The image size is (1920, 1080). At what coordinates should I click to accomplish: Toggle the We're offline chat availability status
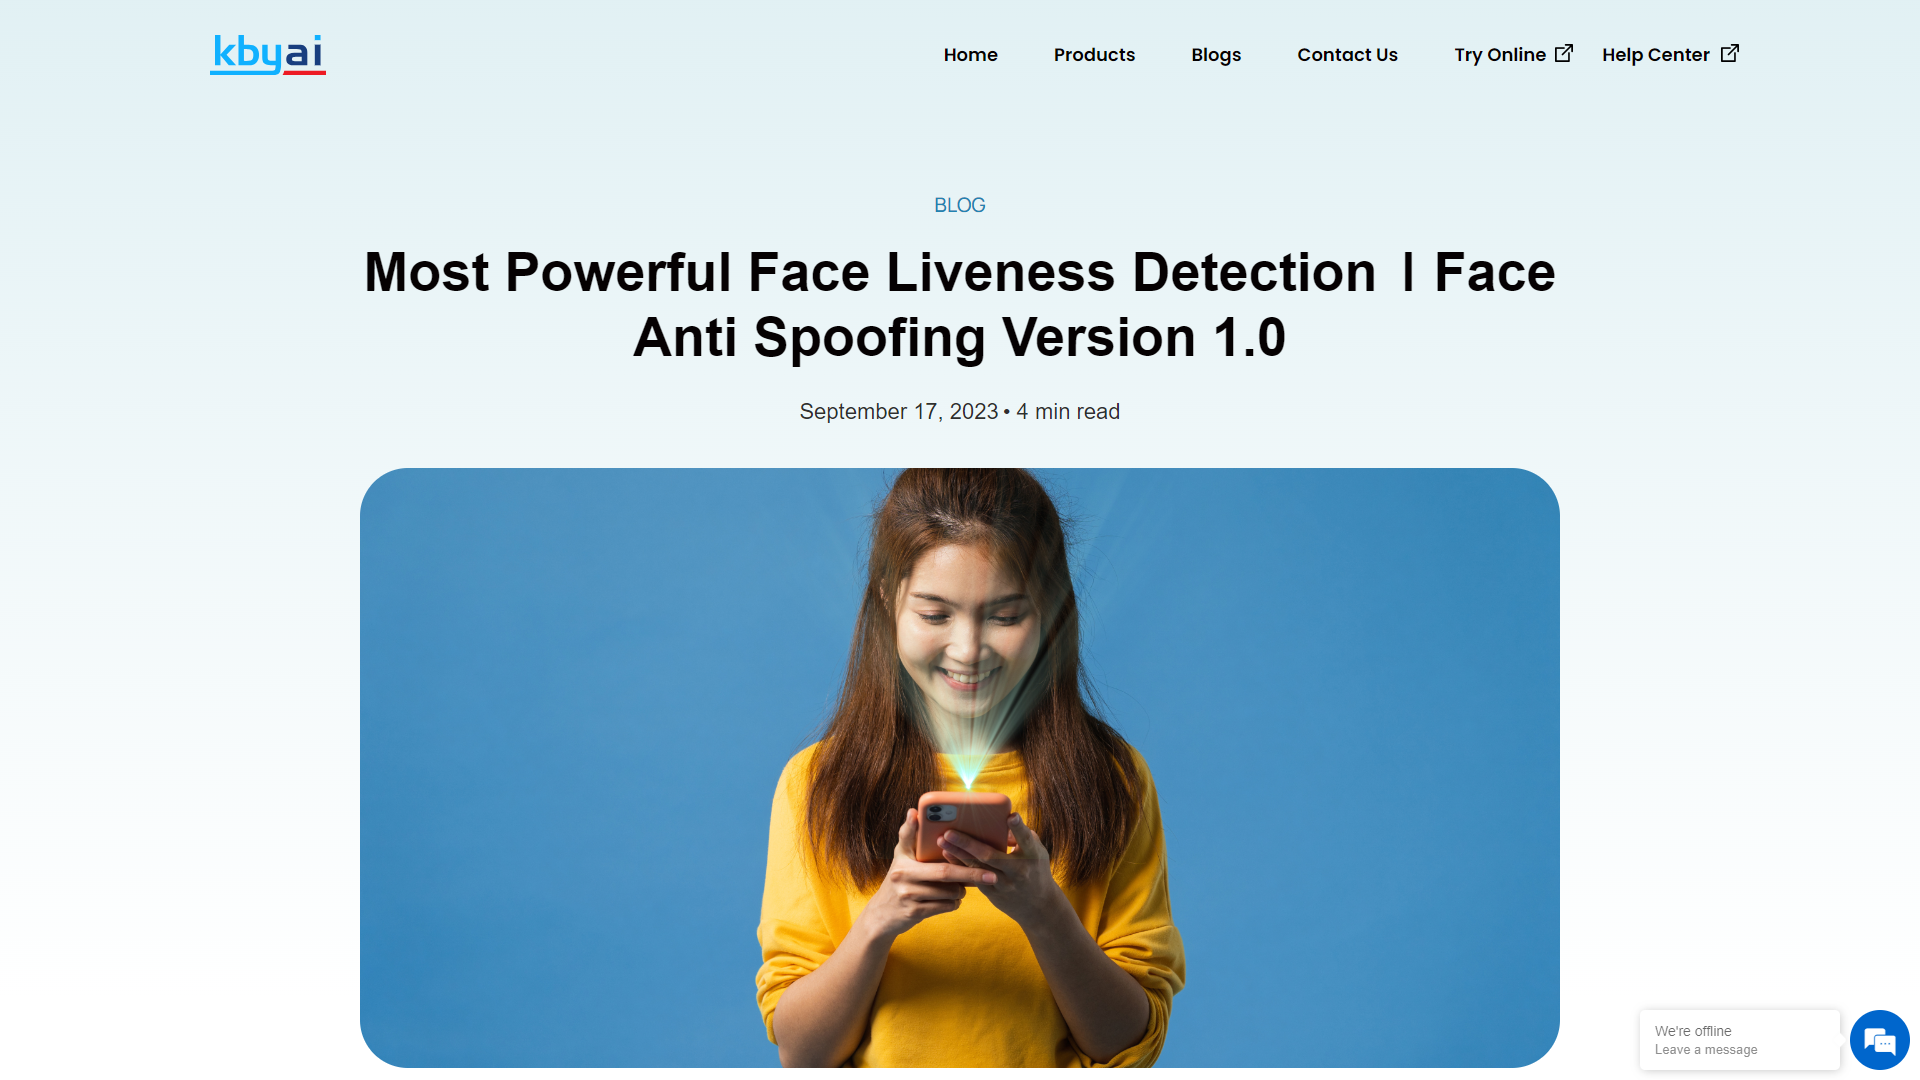pyautogui.click(x=1693, y=1031)
